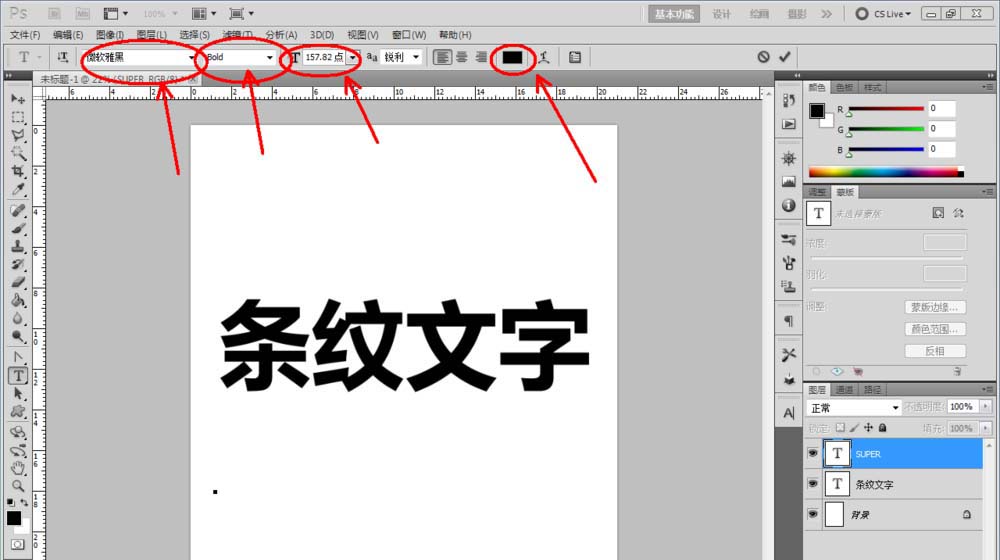Image resolution: width=1000 pixels, height=560 pixels.
Task: Hide the 背景 layer
Action: click(x=812, y=513)
